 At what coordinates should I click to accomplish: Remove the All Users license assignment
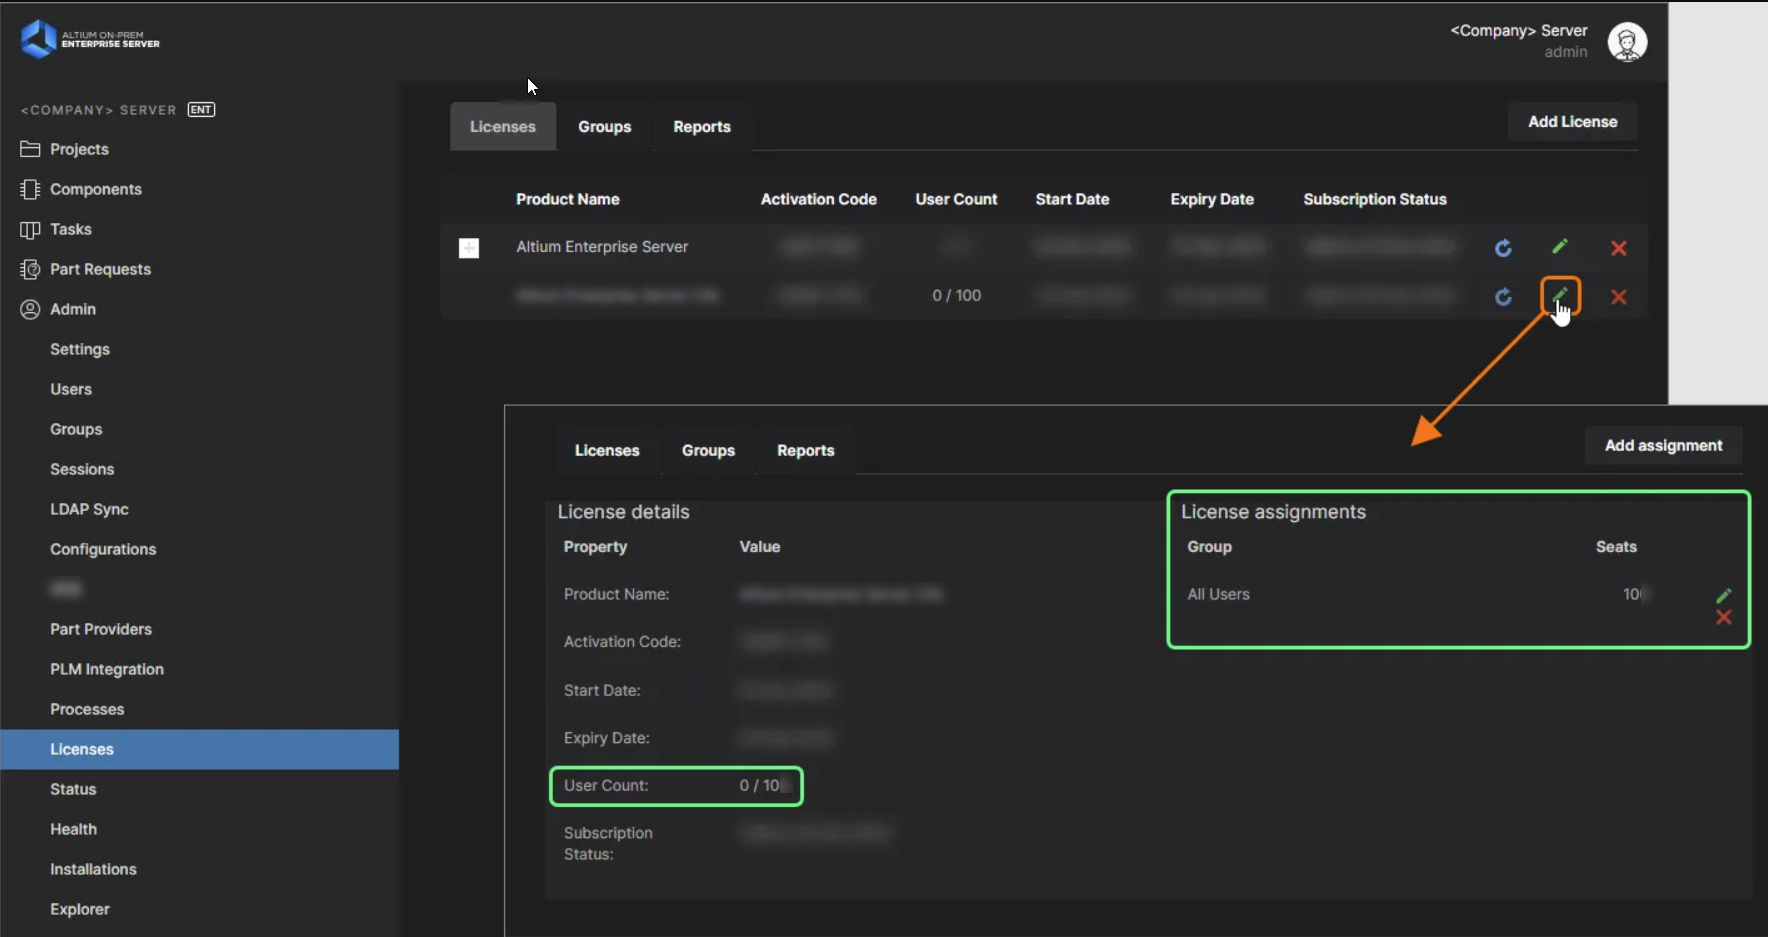(x=1723, y=618)
